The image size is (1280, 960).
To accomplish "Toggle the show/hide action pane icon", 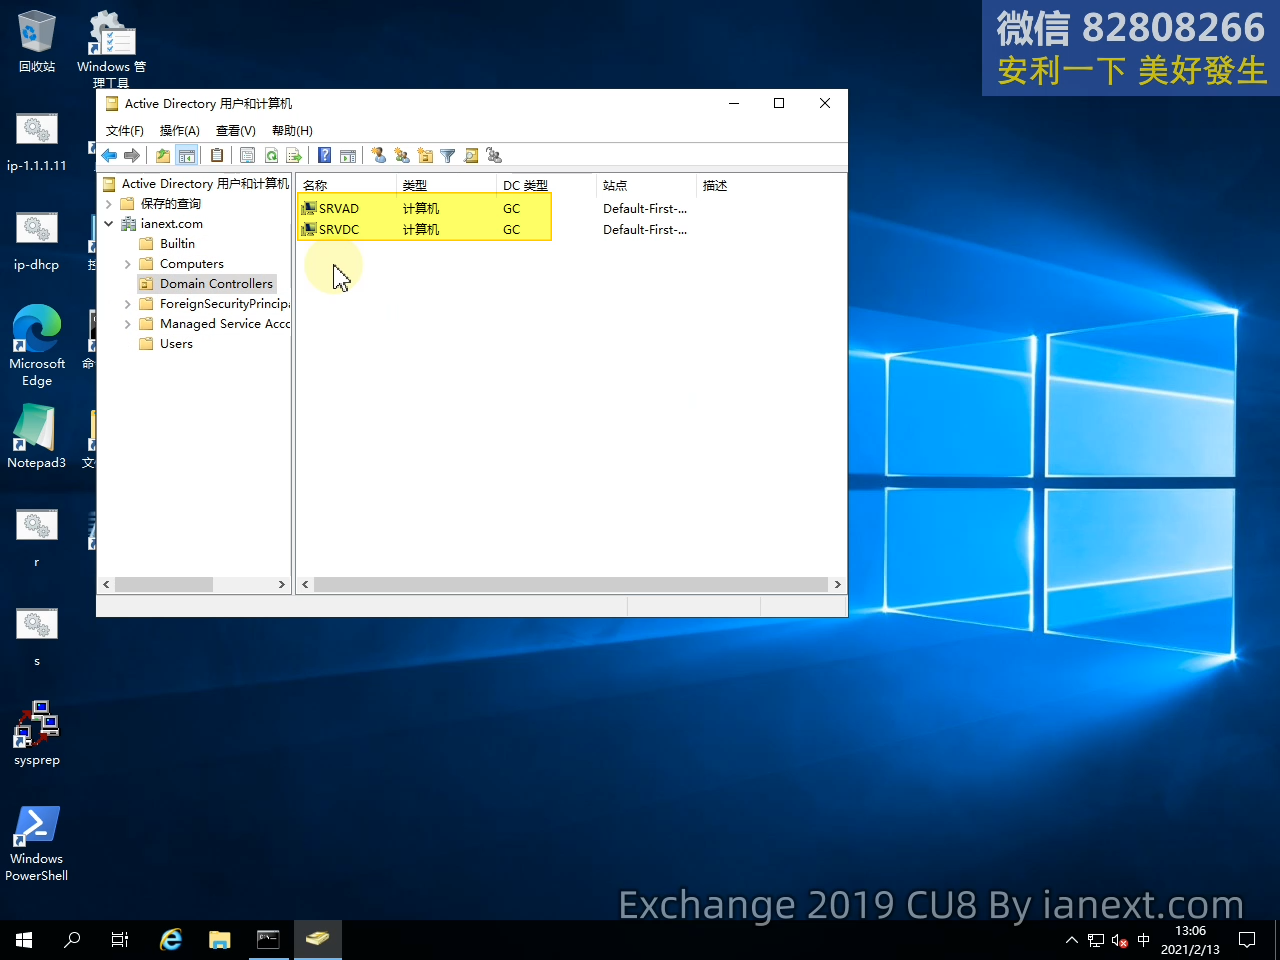I will pos(348,156).
